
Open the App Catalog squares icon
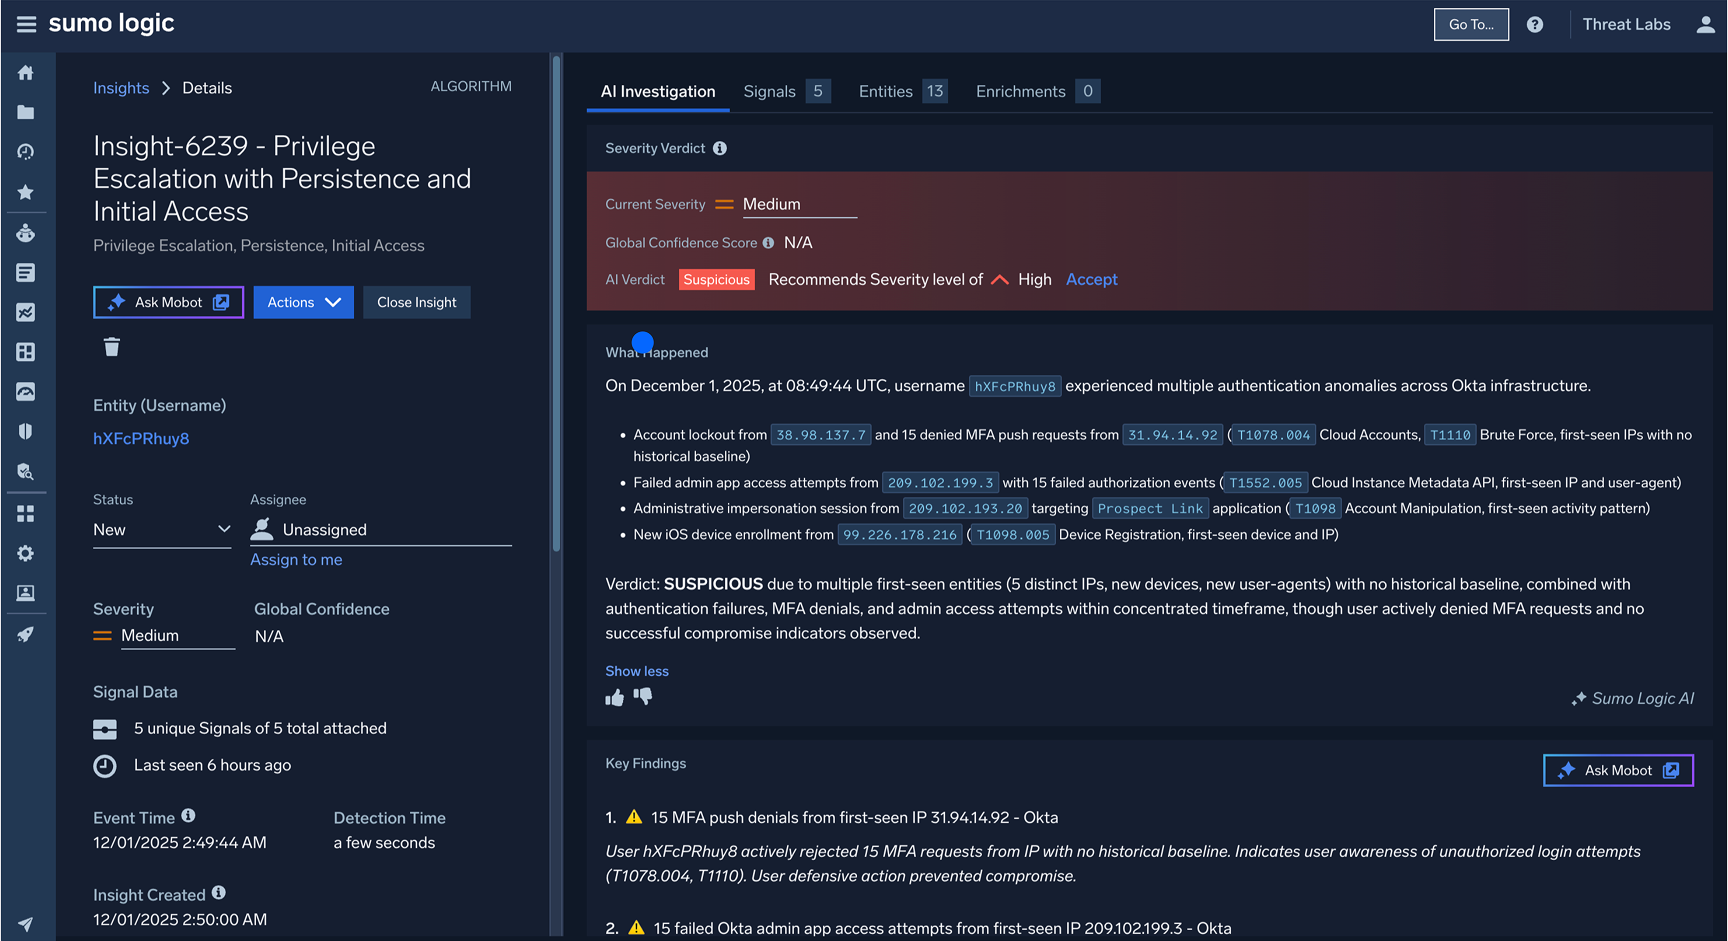pyautogui.click(x=26, y=513)
